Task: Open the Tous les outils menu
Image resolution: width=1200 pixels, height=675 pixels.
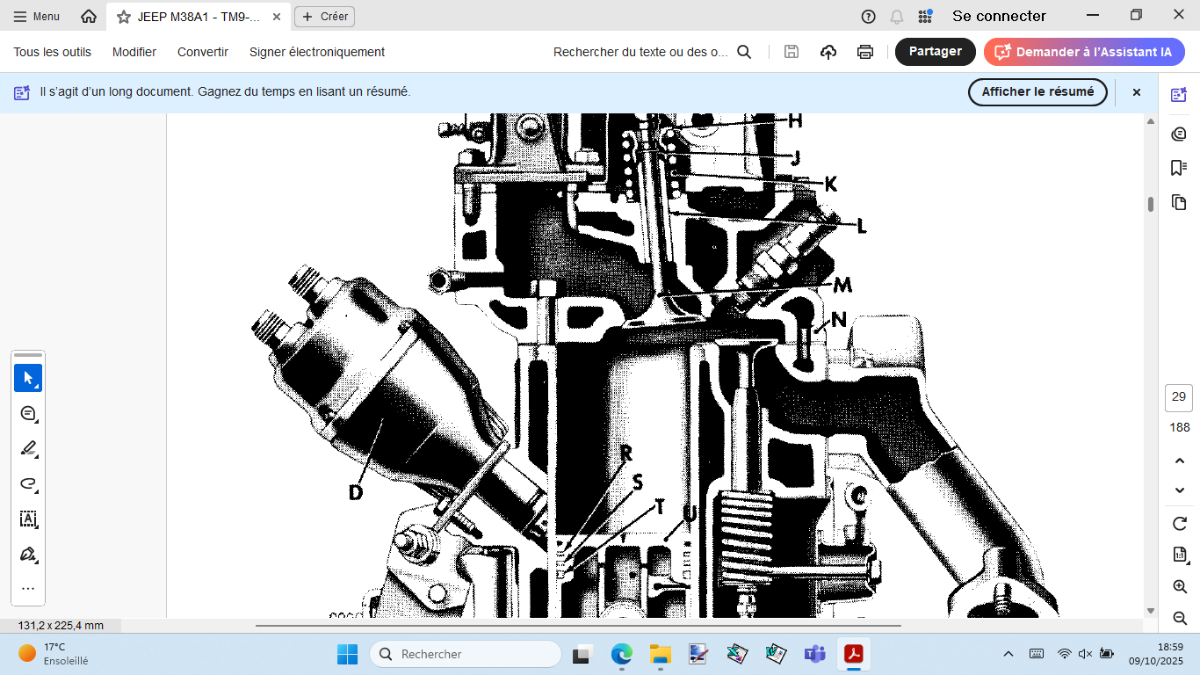Action: point(52,52)
